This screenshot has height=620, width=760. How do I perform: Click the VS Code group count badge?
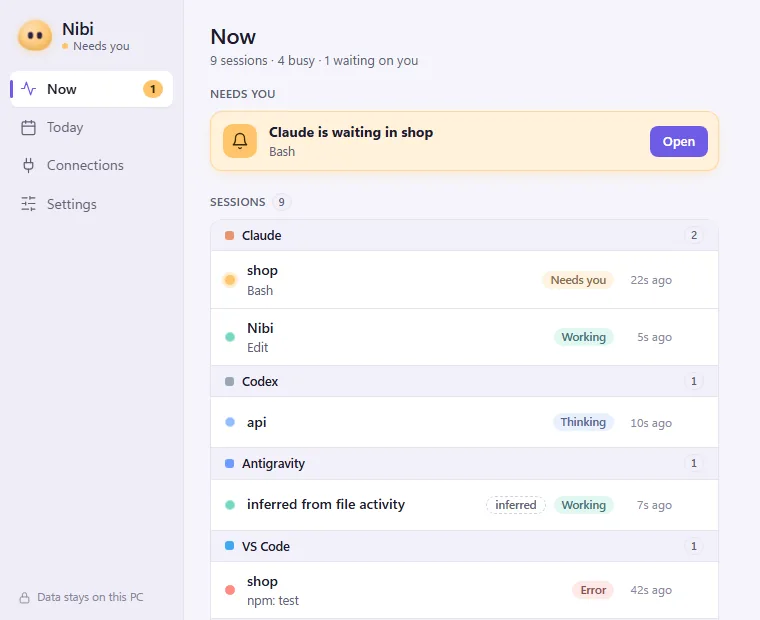tap(694, 546)
